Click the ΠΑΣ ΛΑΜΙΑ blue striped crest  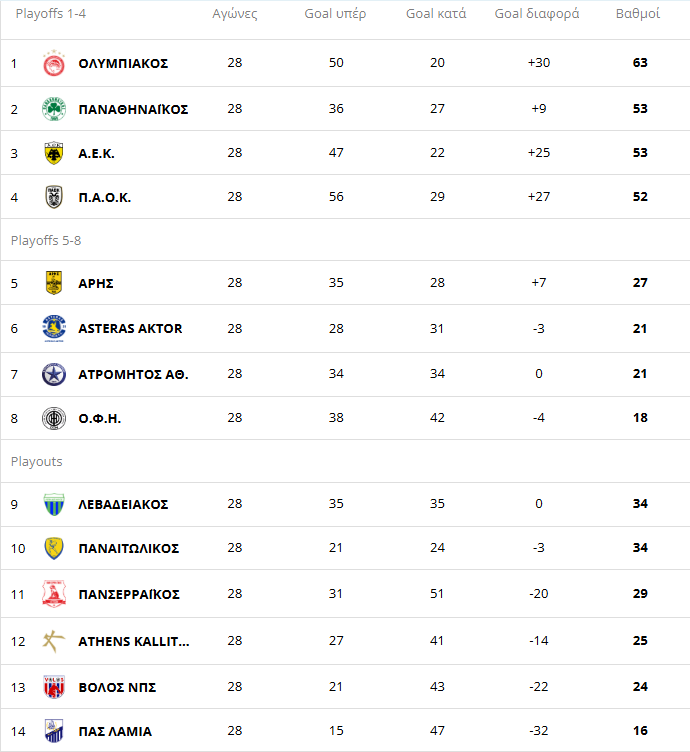coord(54,731)
